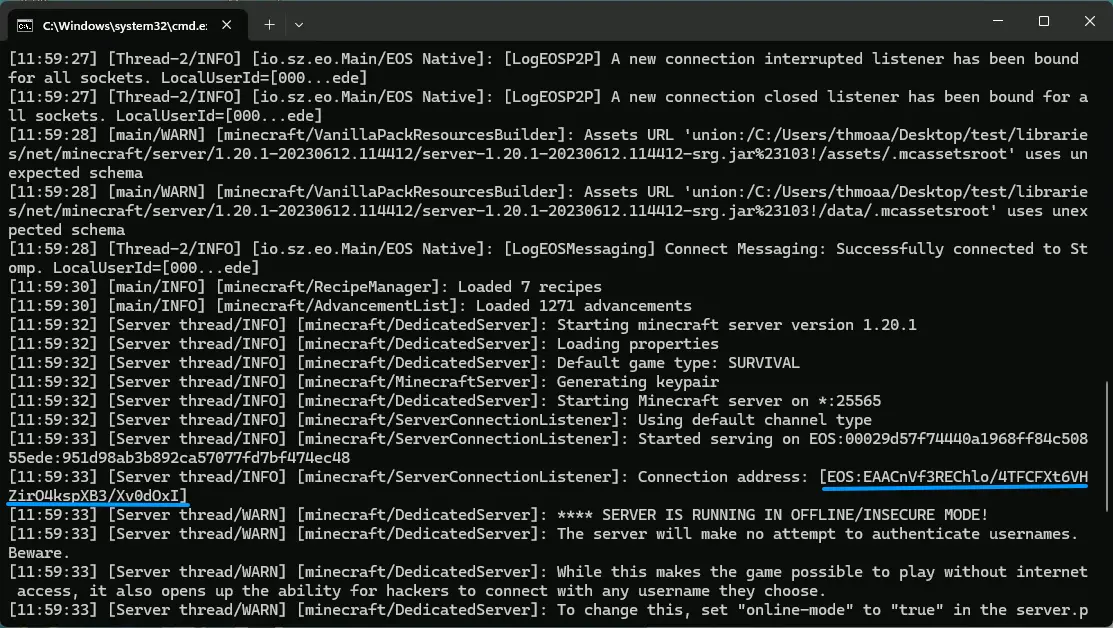Image resolution: width=1113 pixels, height=628 pixels.
Task: Minimize the terminal window
Action: point(998,21)
